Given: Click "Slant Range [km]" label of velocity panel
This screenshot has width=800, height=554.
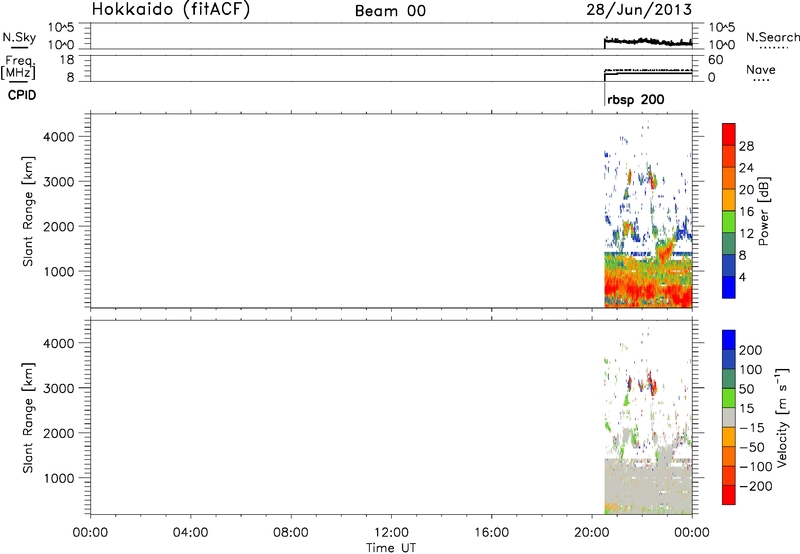Looking at the screenshot, I should click(x=28, y=418).
